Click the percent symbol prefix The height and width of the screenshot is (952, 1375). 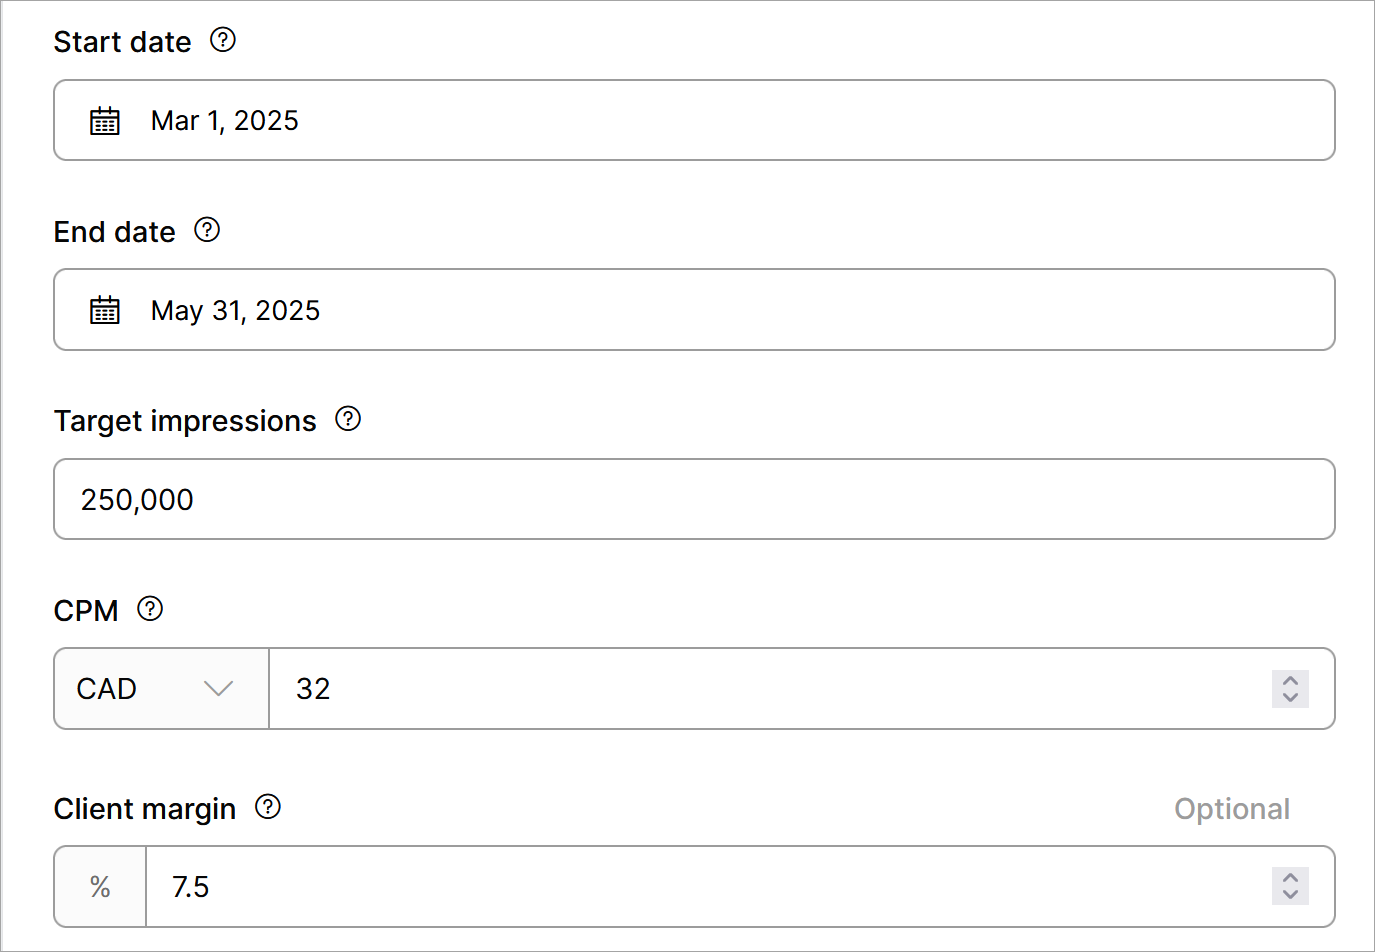coord(100,887)
